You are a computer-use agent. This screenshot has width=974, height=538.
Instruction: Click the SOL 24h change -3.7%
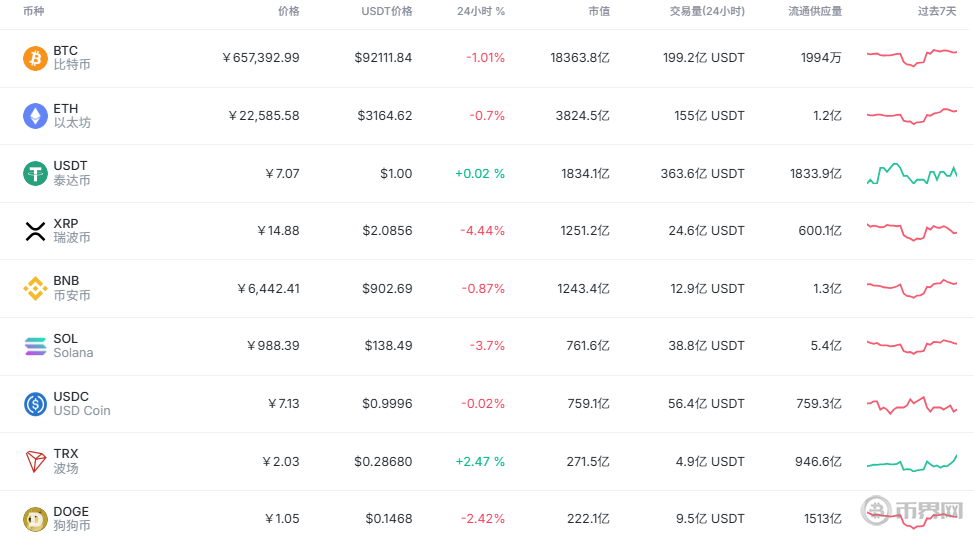pyautogui.click(x=488, y=346)
